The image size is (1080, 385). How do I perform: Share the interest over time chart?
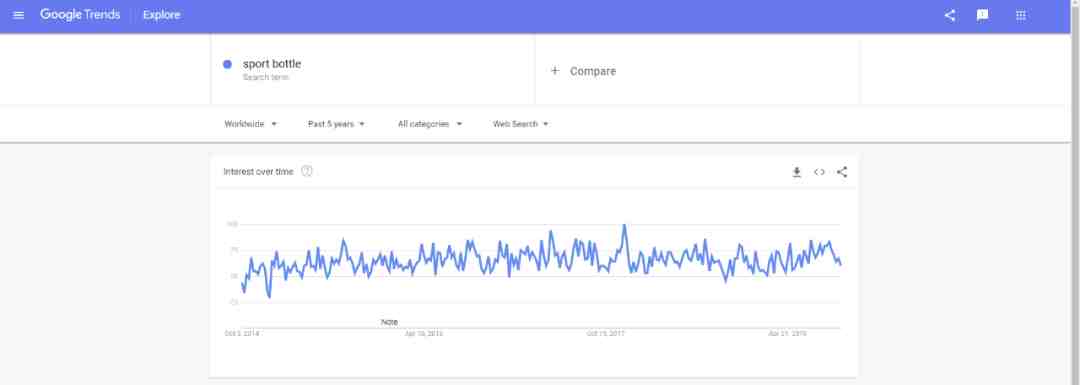[842, 172]
